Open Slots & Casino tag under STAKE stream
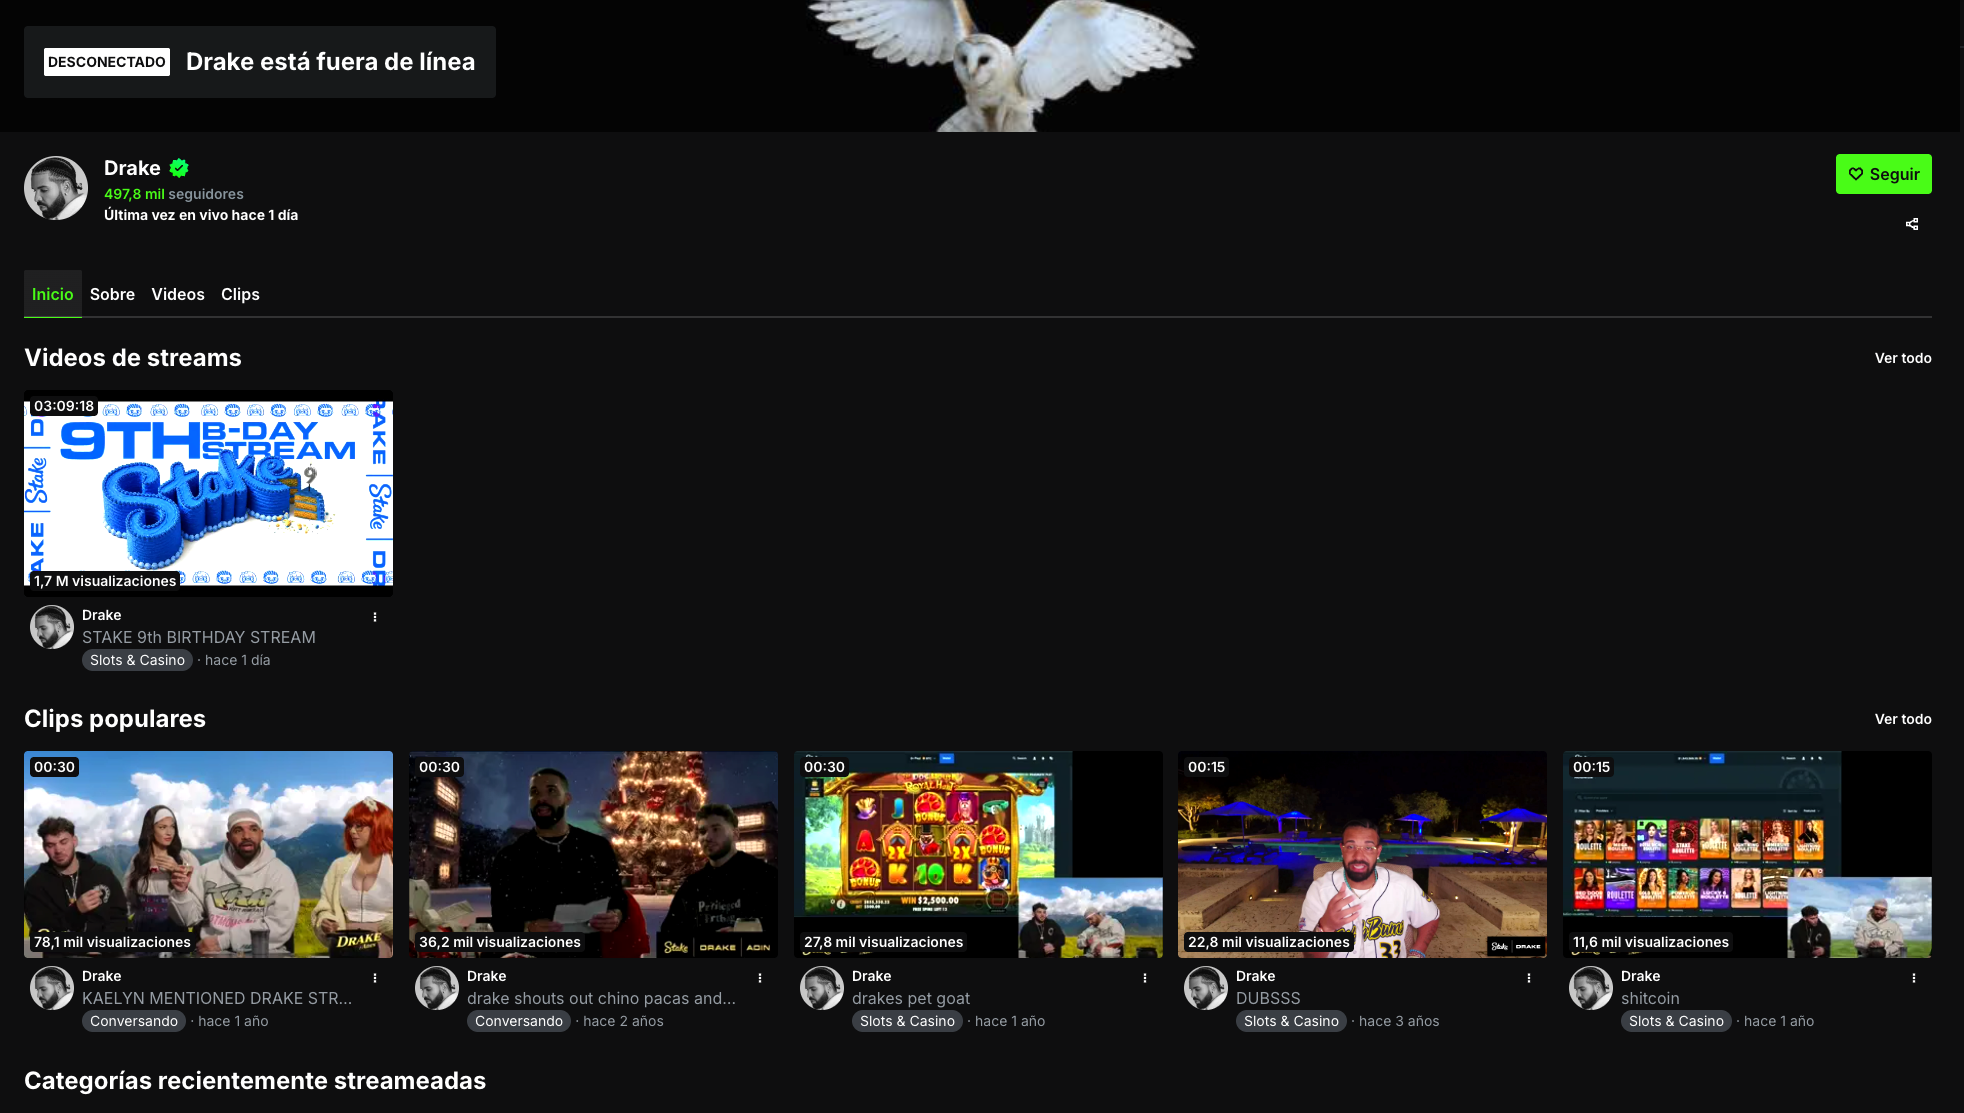The width and height of the screenshot is (1964, 1113). click(138, 660)
